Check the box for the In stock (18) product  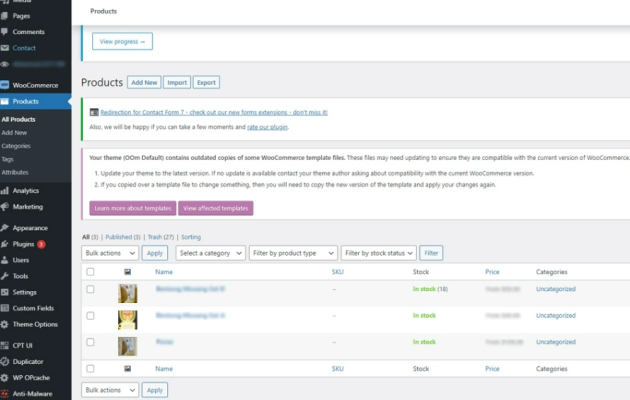point(90,289)
